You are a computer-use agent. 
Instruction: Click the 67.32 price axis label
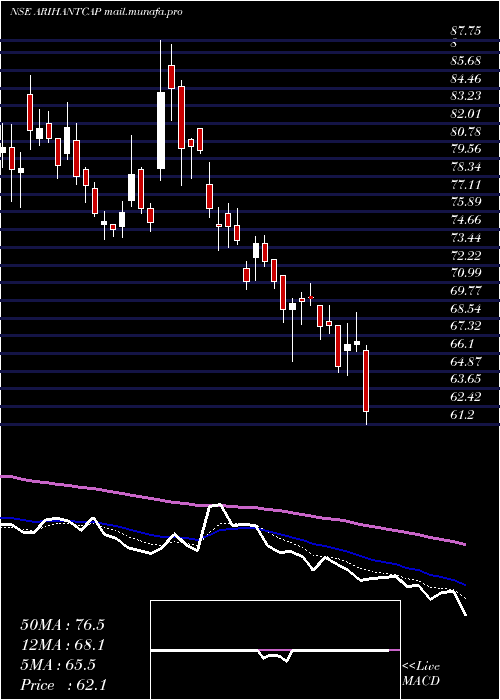466,326
